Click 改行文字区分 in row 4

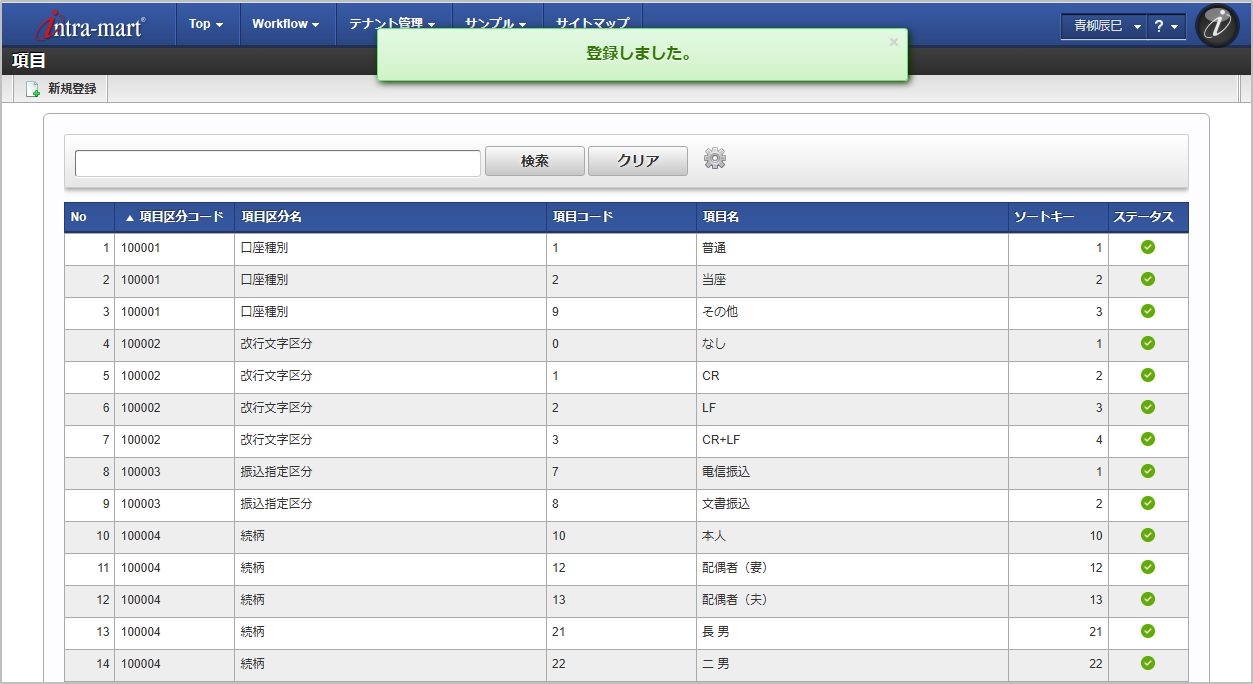tap(277, 344)
